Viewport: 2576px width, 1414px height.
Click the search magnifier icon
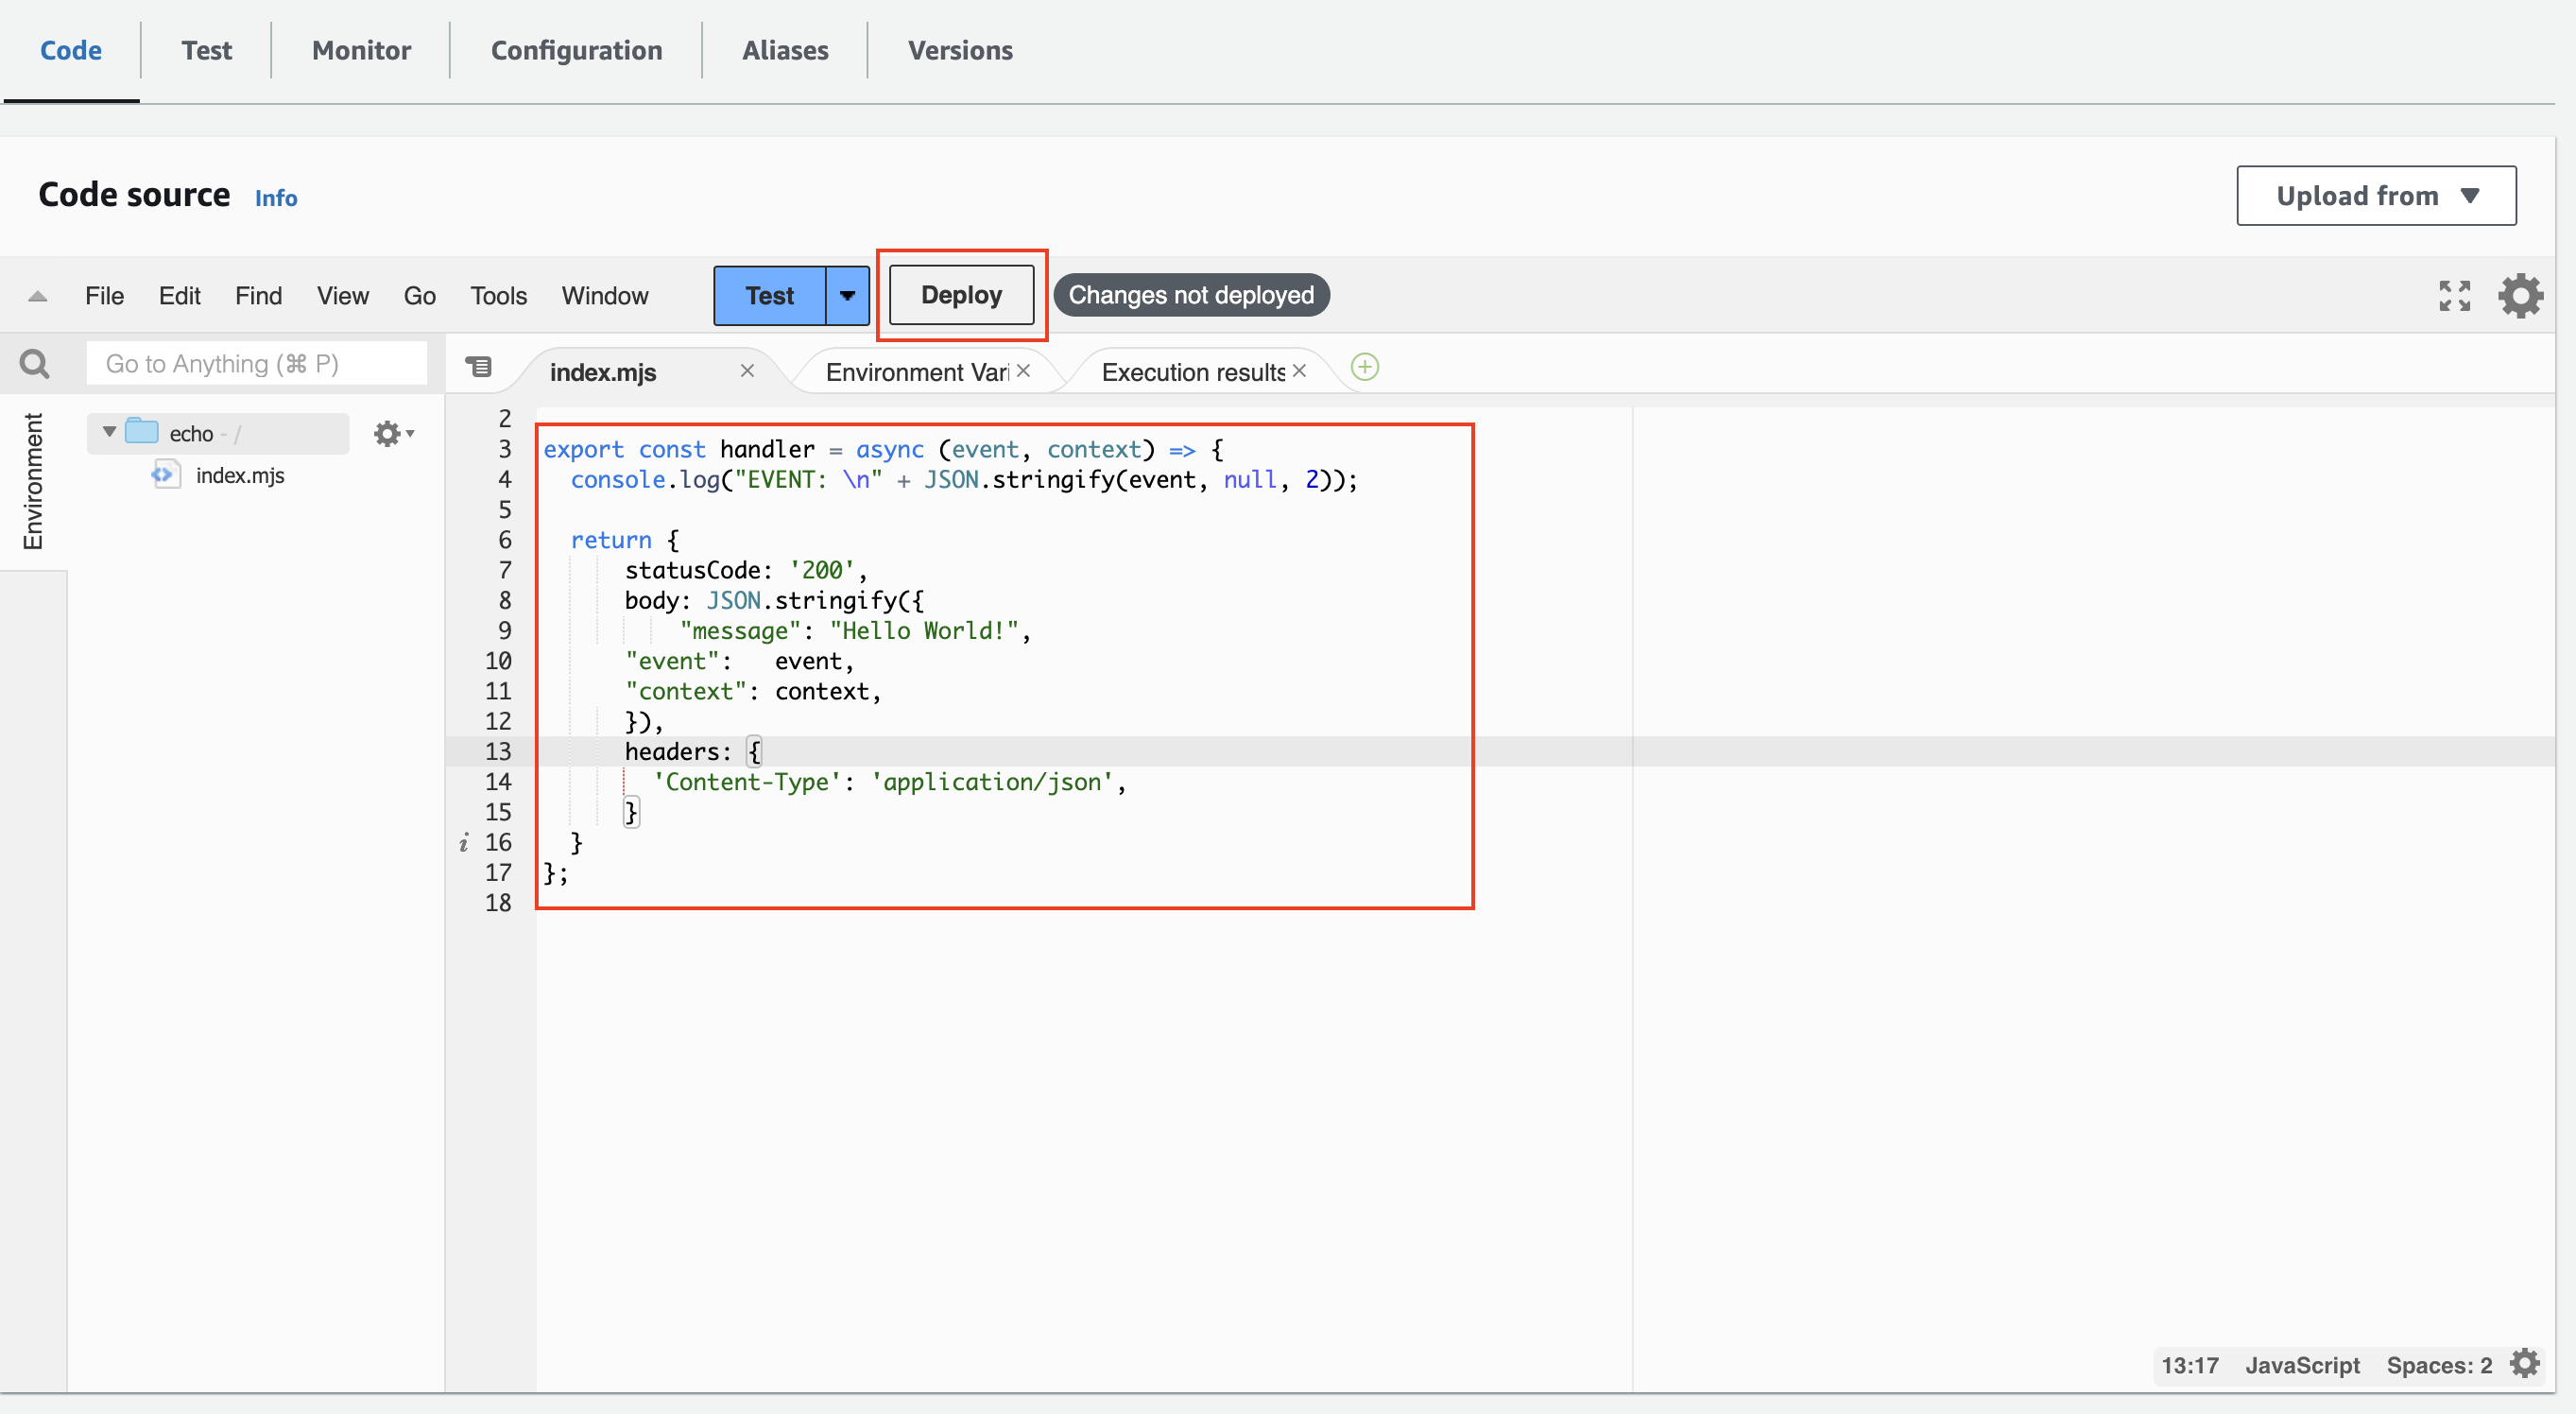[35, 364]
